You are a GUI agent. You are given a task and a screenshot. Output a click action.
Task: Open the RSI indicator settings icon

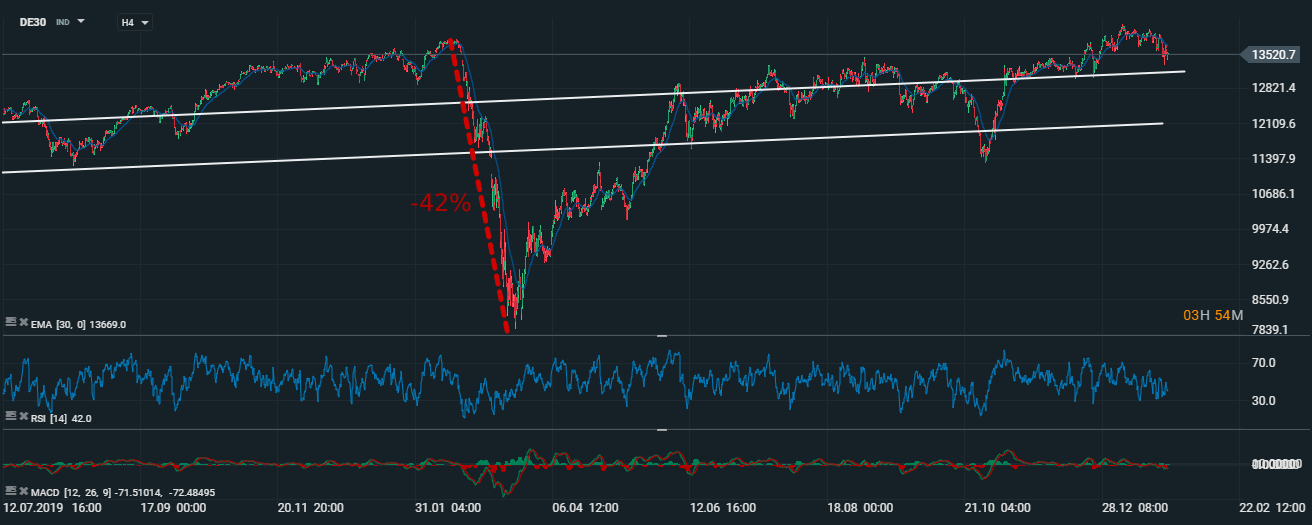tap(10, 416)
